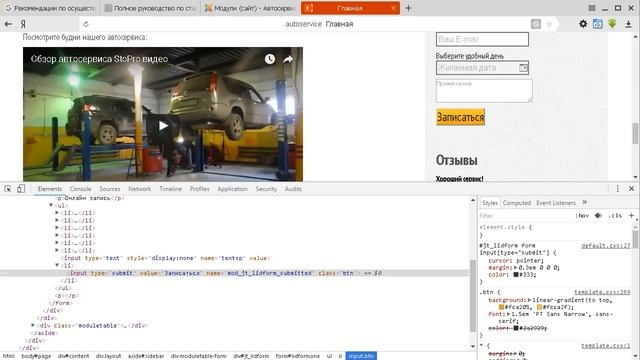This screenshot has height=360, width=640.
Task: Activate the DevTools element inspector
Action: pyautogui.click(x=8, y=189)
